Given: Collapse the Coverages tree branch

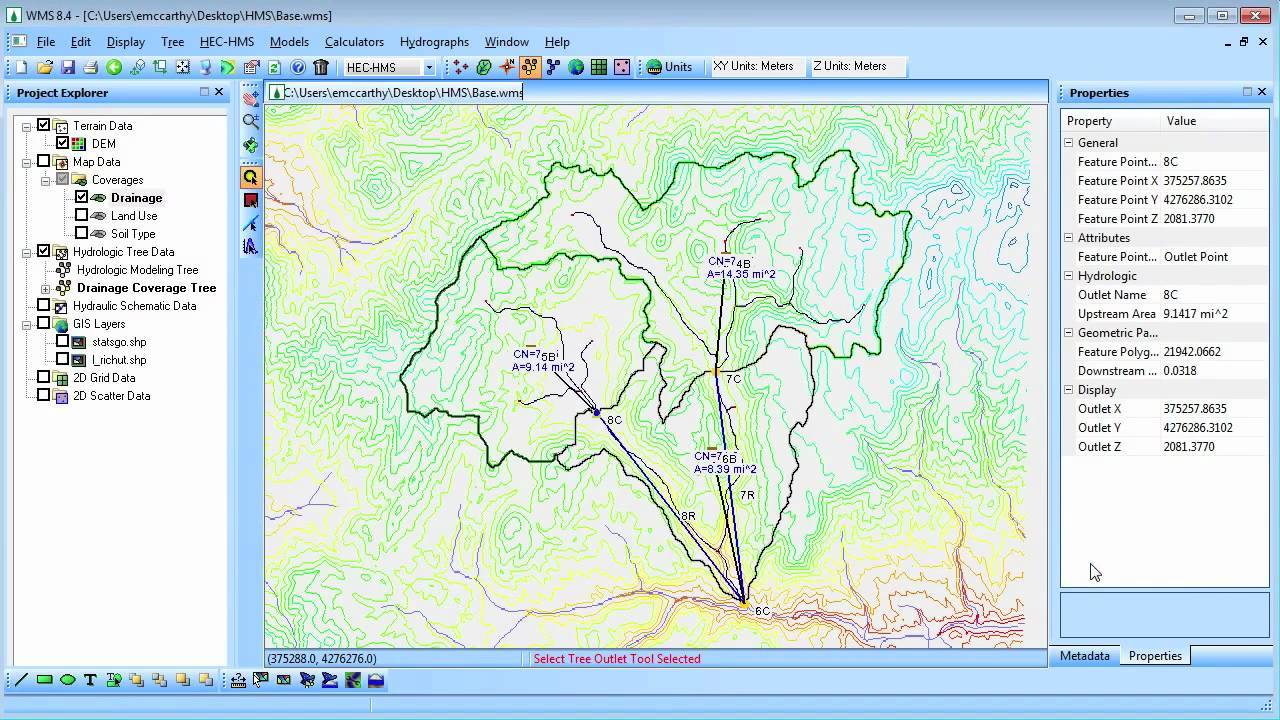Looking at the screenshot, I should [45, 180].
